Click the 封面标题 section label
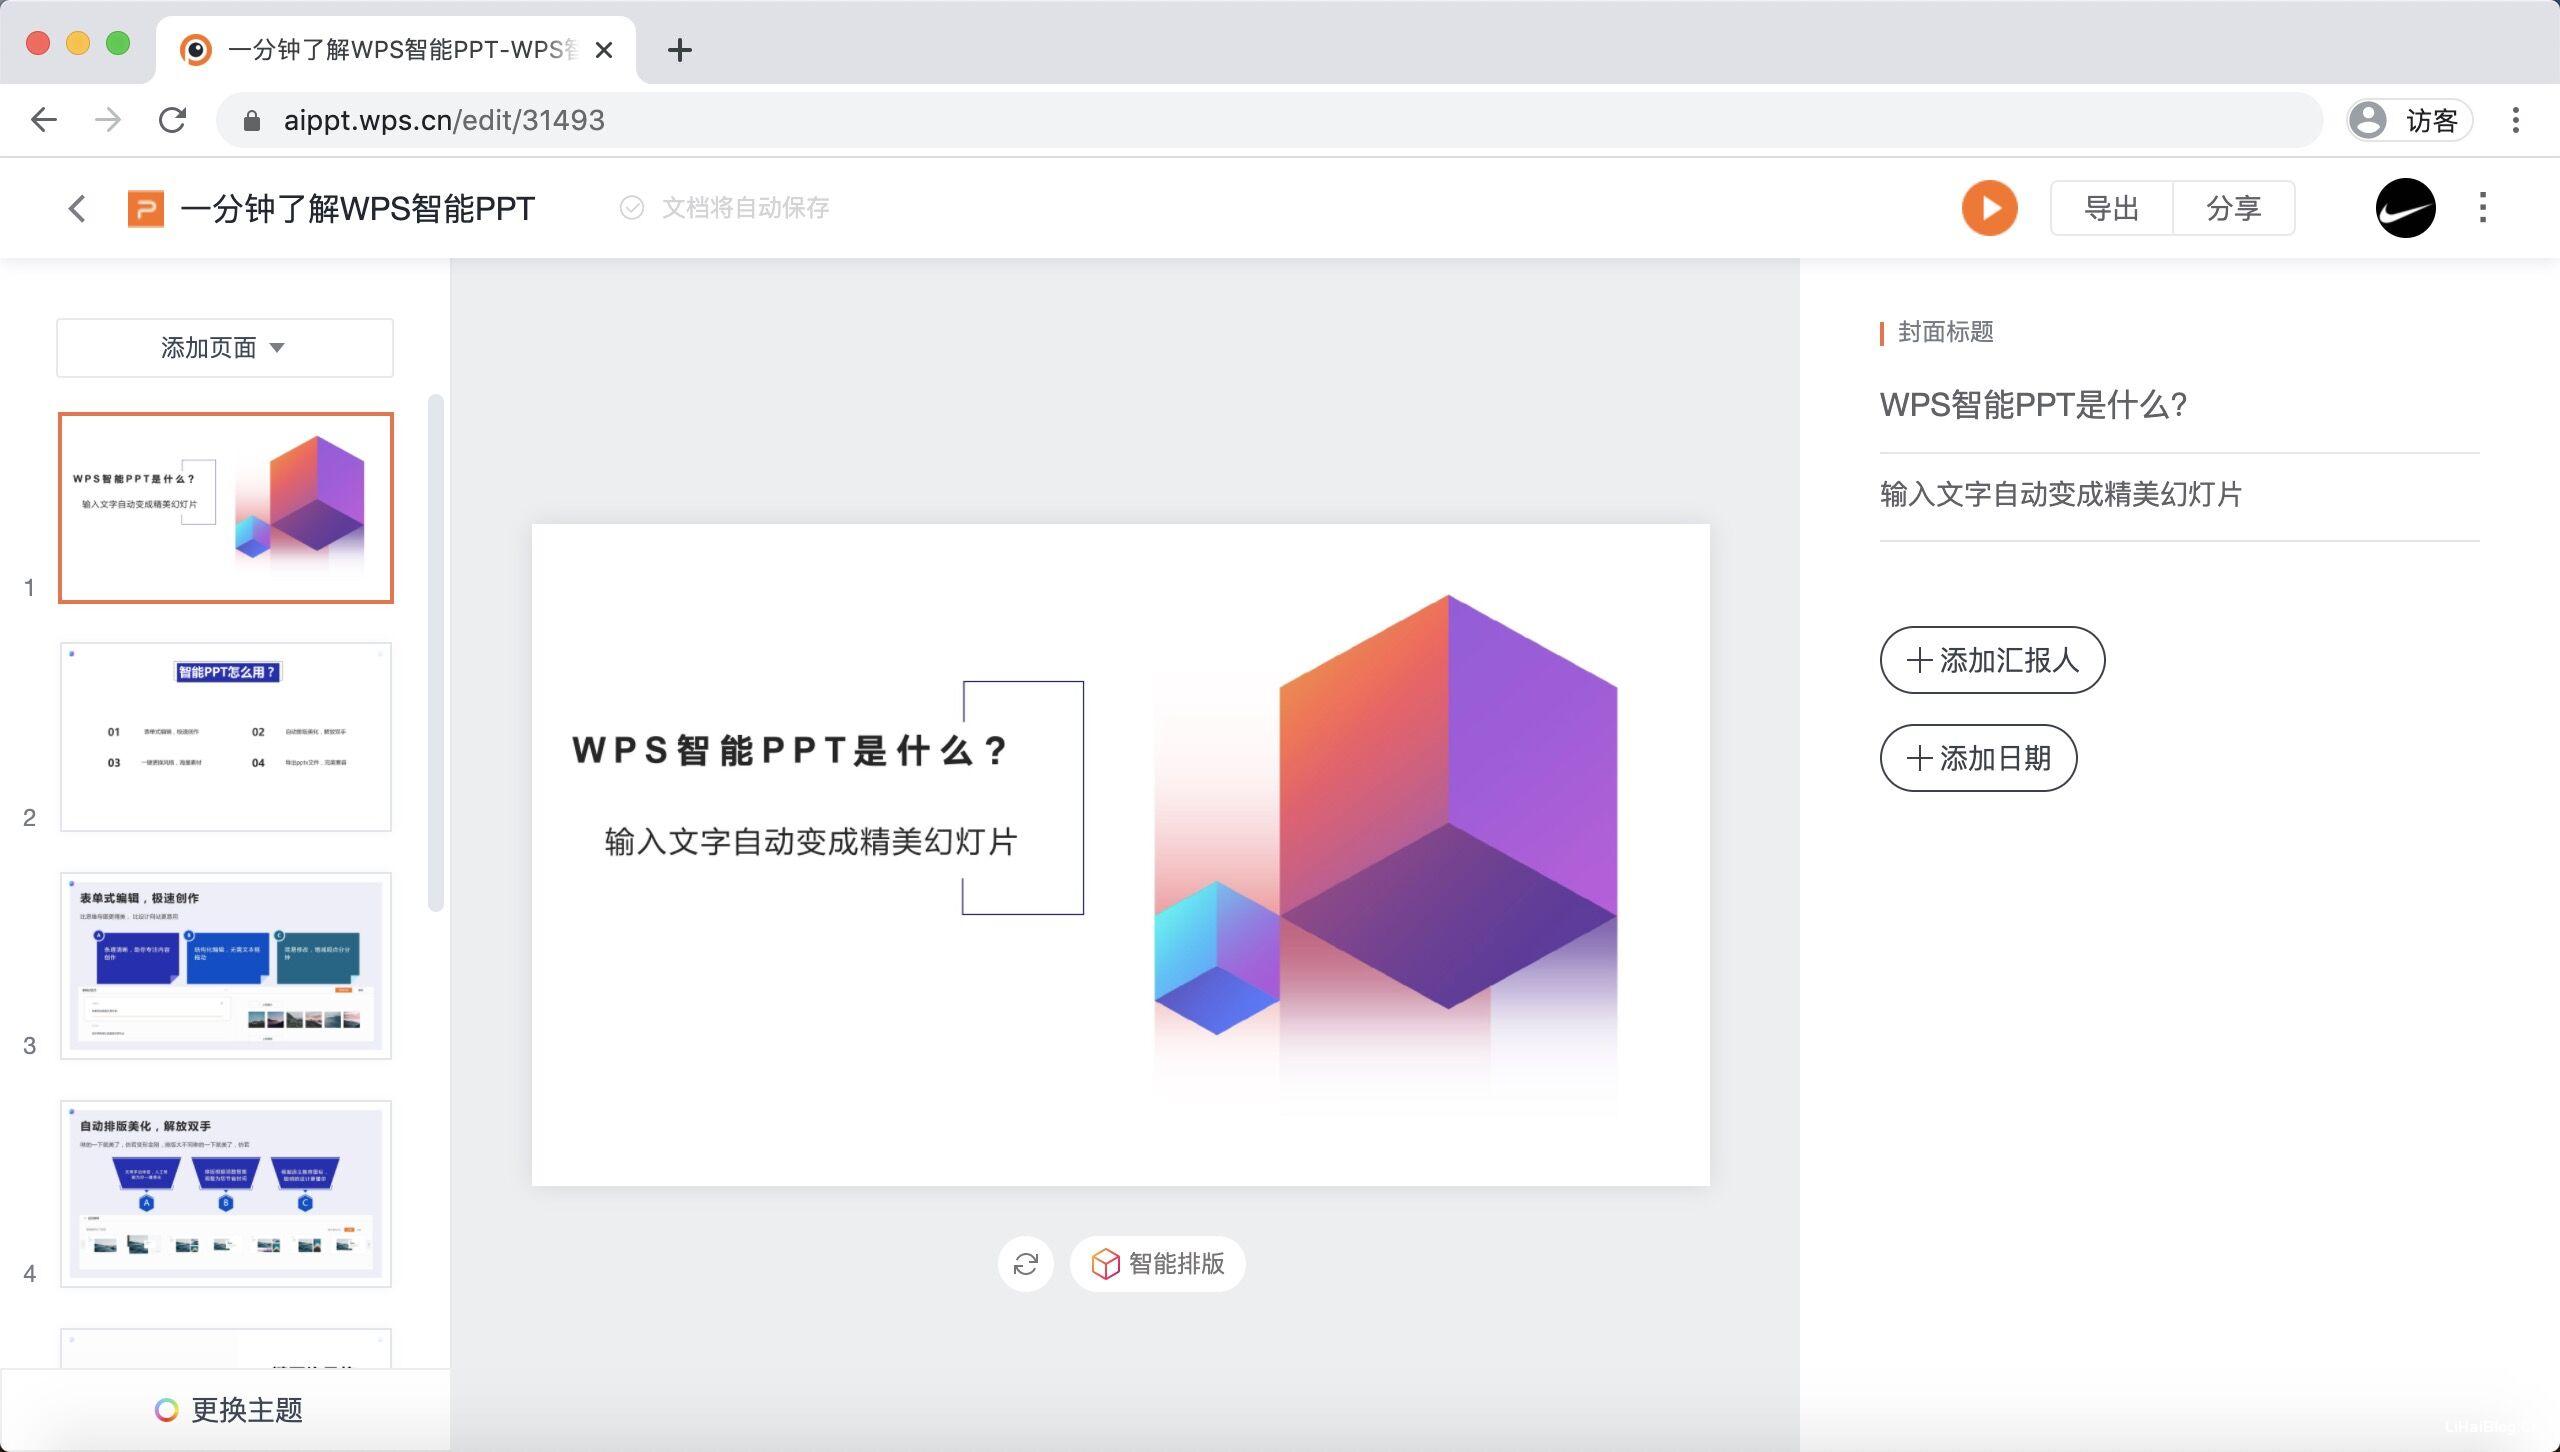The width and height of the screenshot is (2560, 1452). coord(1945,332)
